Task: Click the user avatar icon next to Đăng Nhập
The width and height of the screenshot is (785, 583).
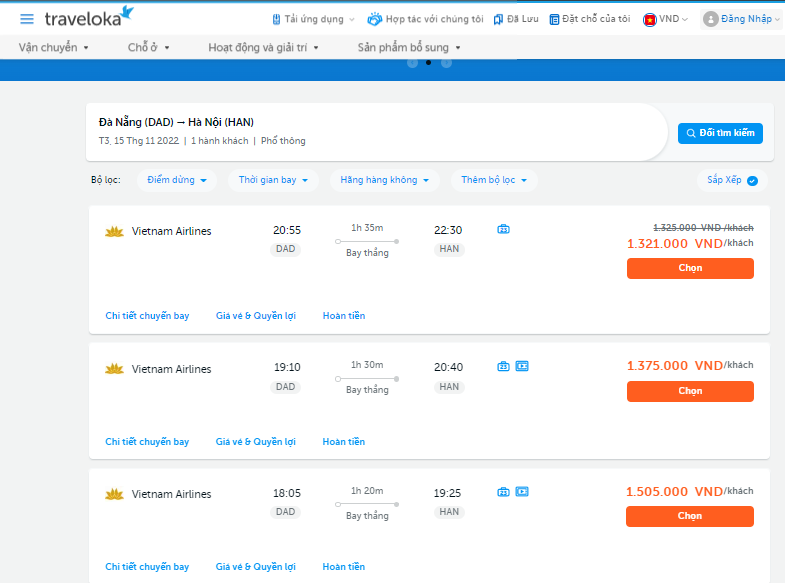Action: 711,19
